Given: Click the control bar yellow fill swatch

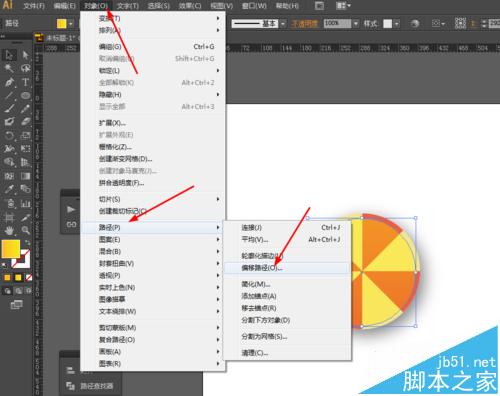Looking at the screenshot, I should coord(62,24).
